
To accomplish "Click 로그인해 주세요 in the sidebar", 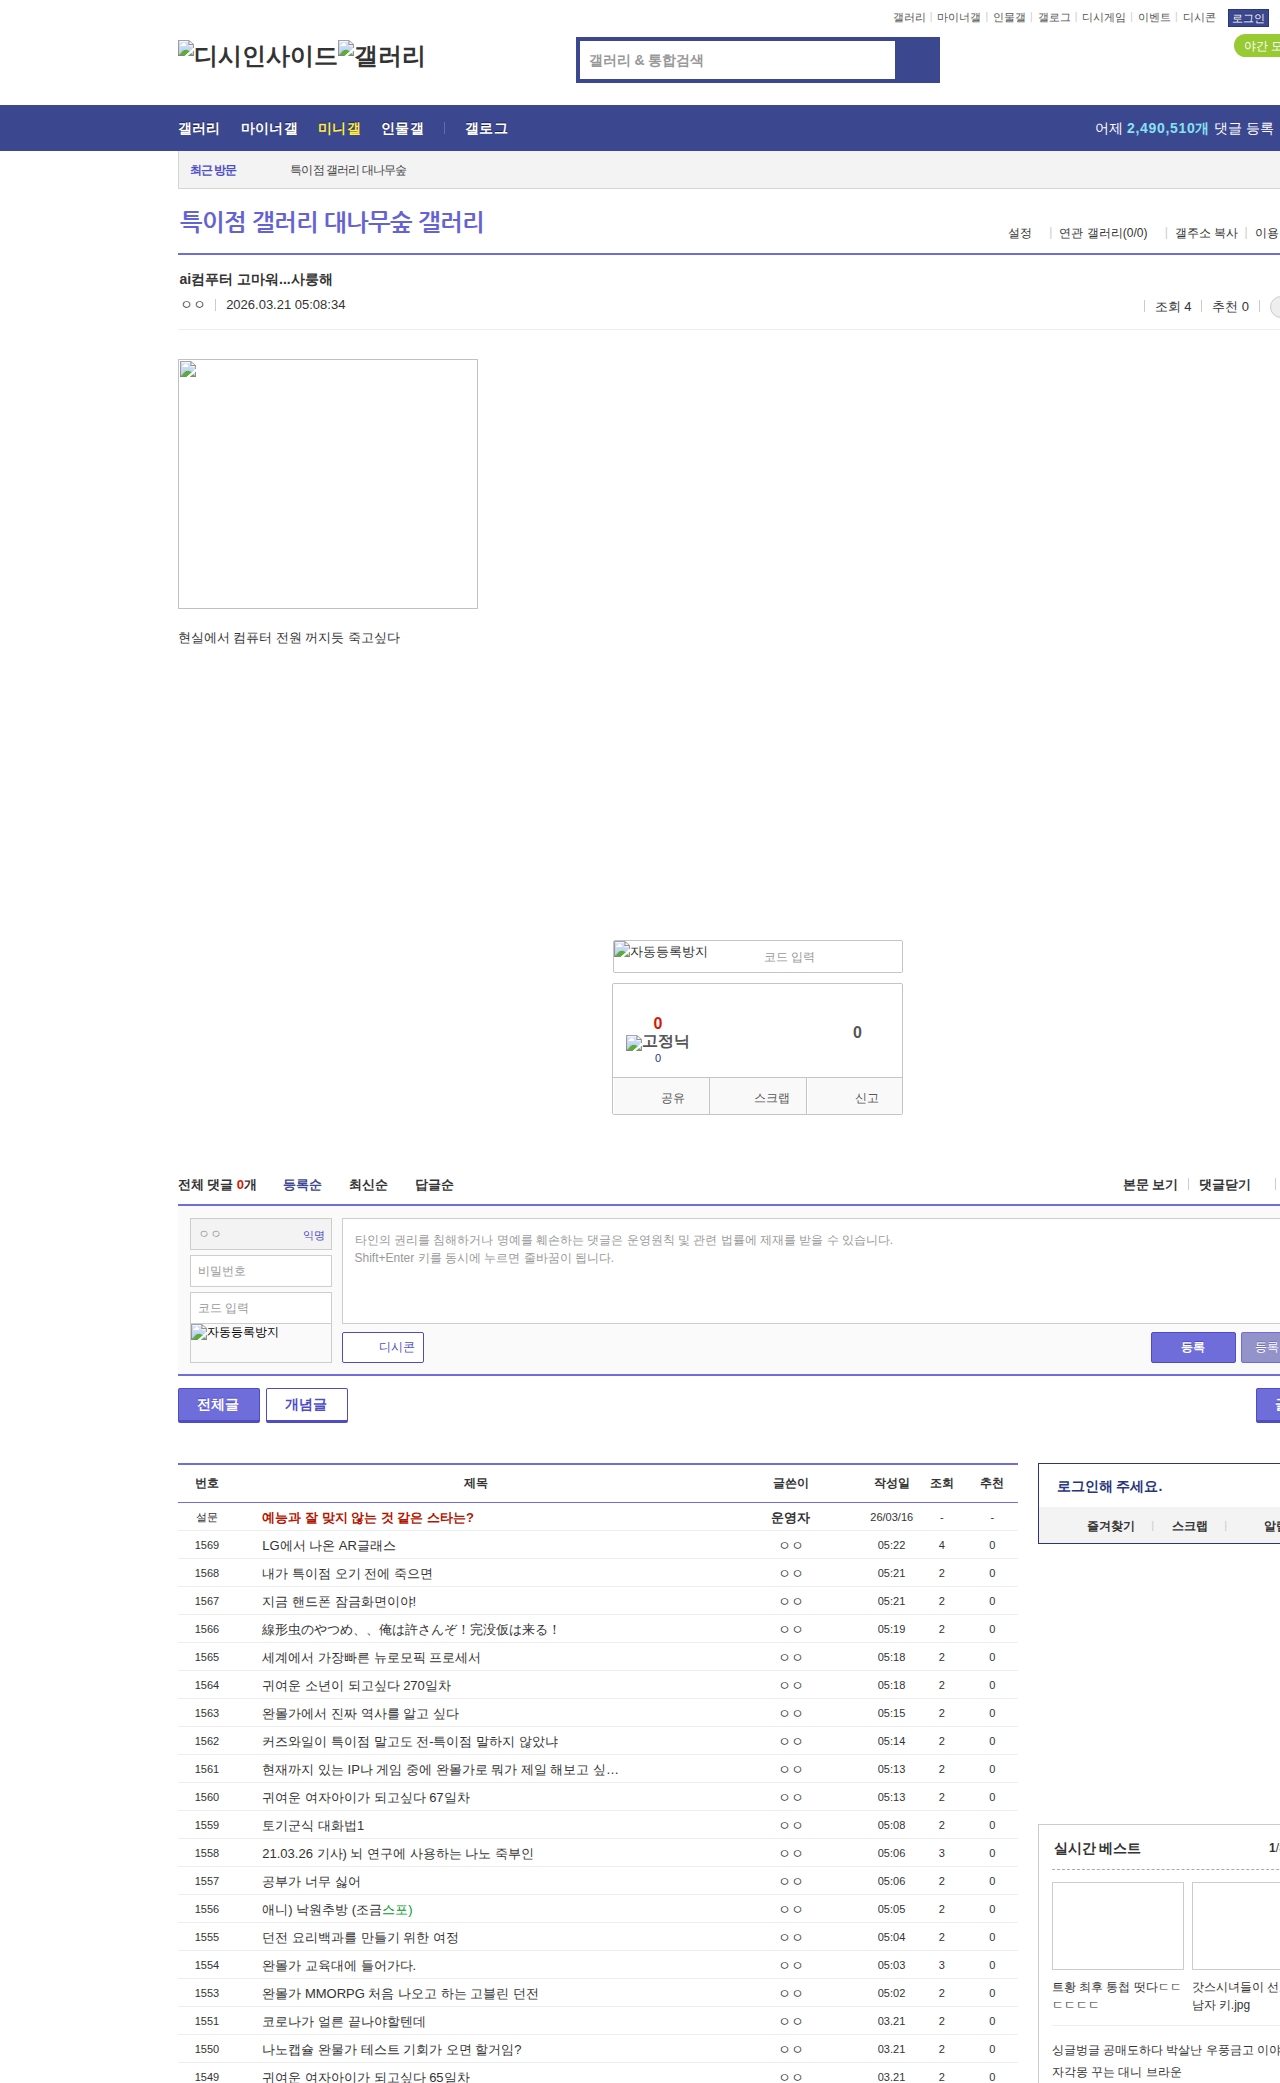I will click(1110, 1487).
